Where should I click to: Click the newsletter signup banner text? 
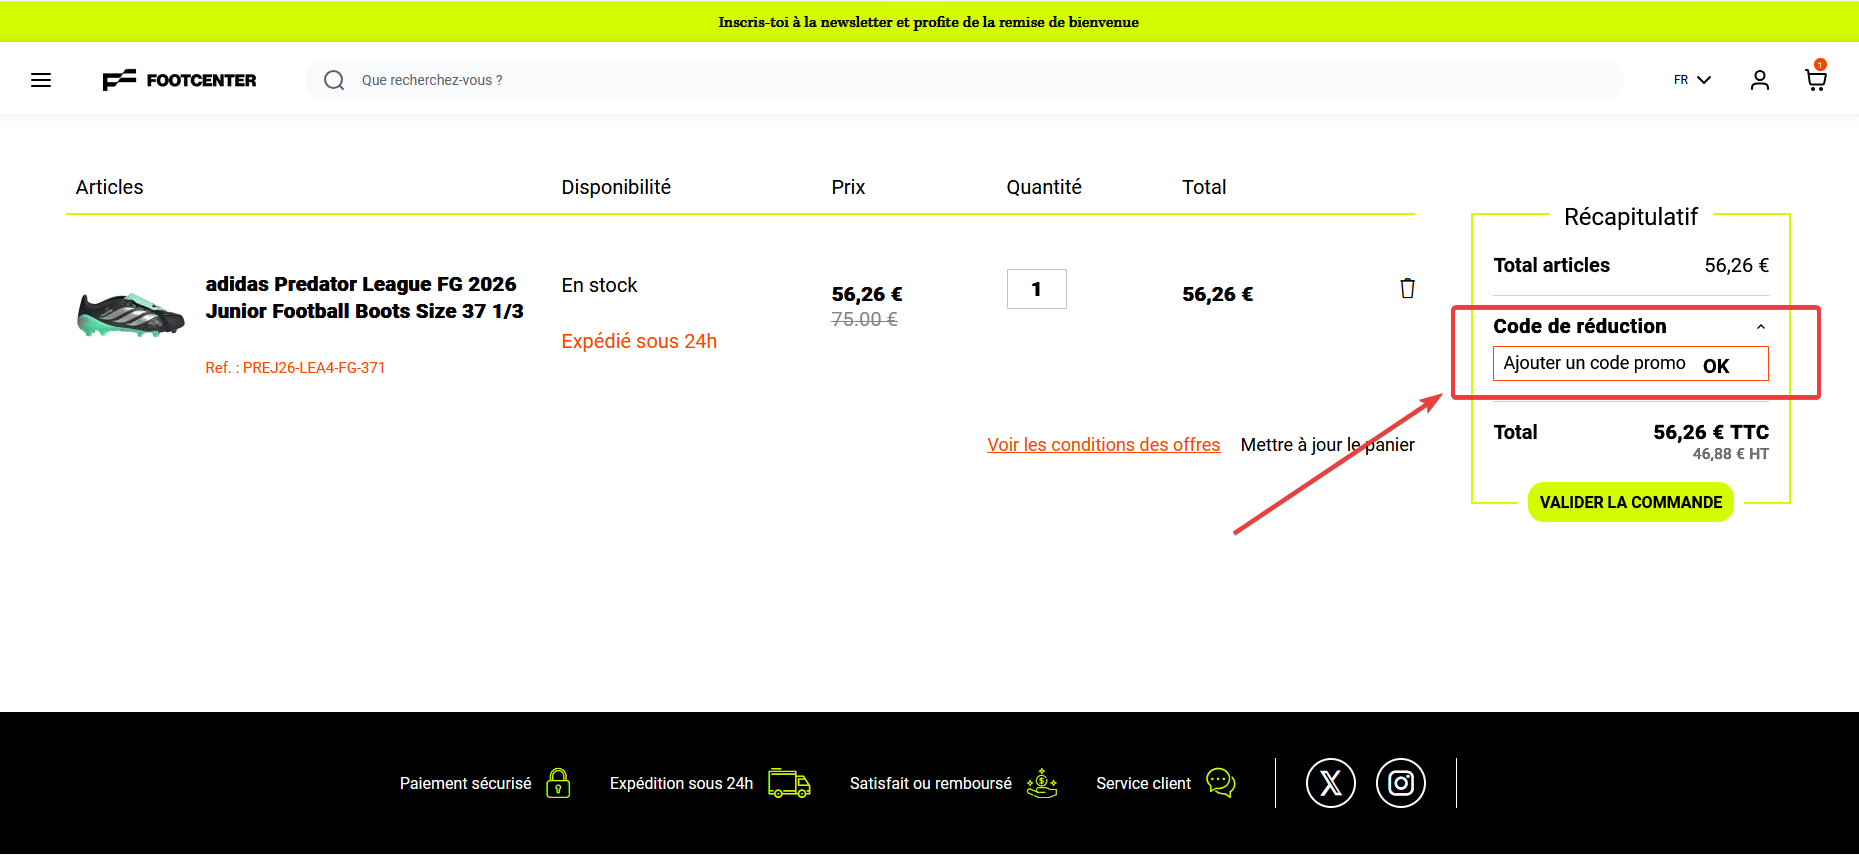pyautogui.click(x=928, y=22)
